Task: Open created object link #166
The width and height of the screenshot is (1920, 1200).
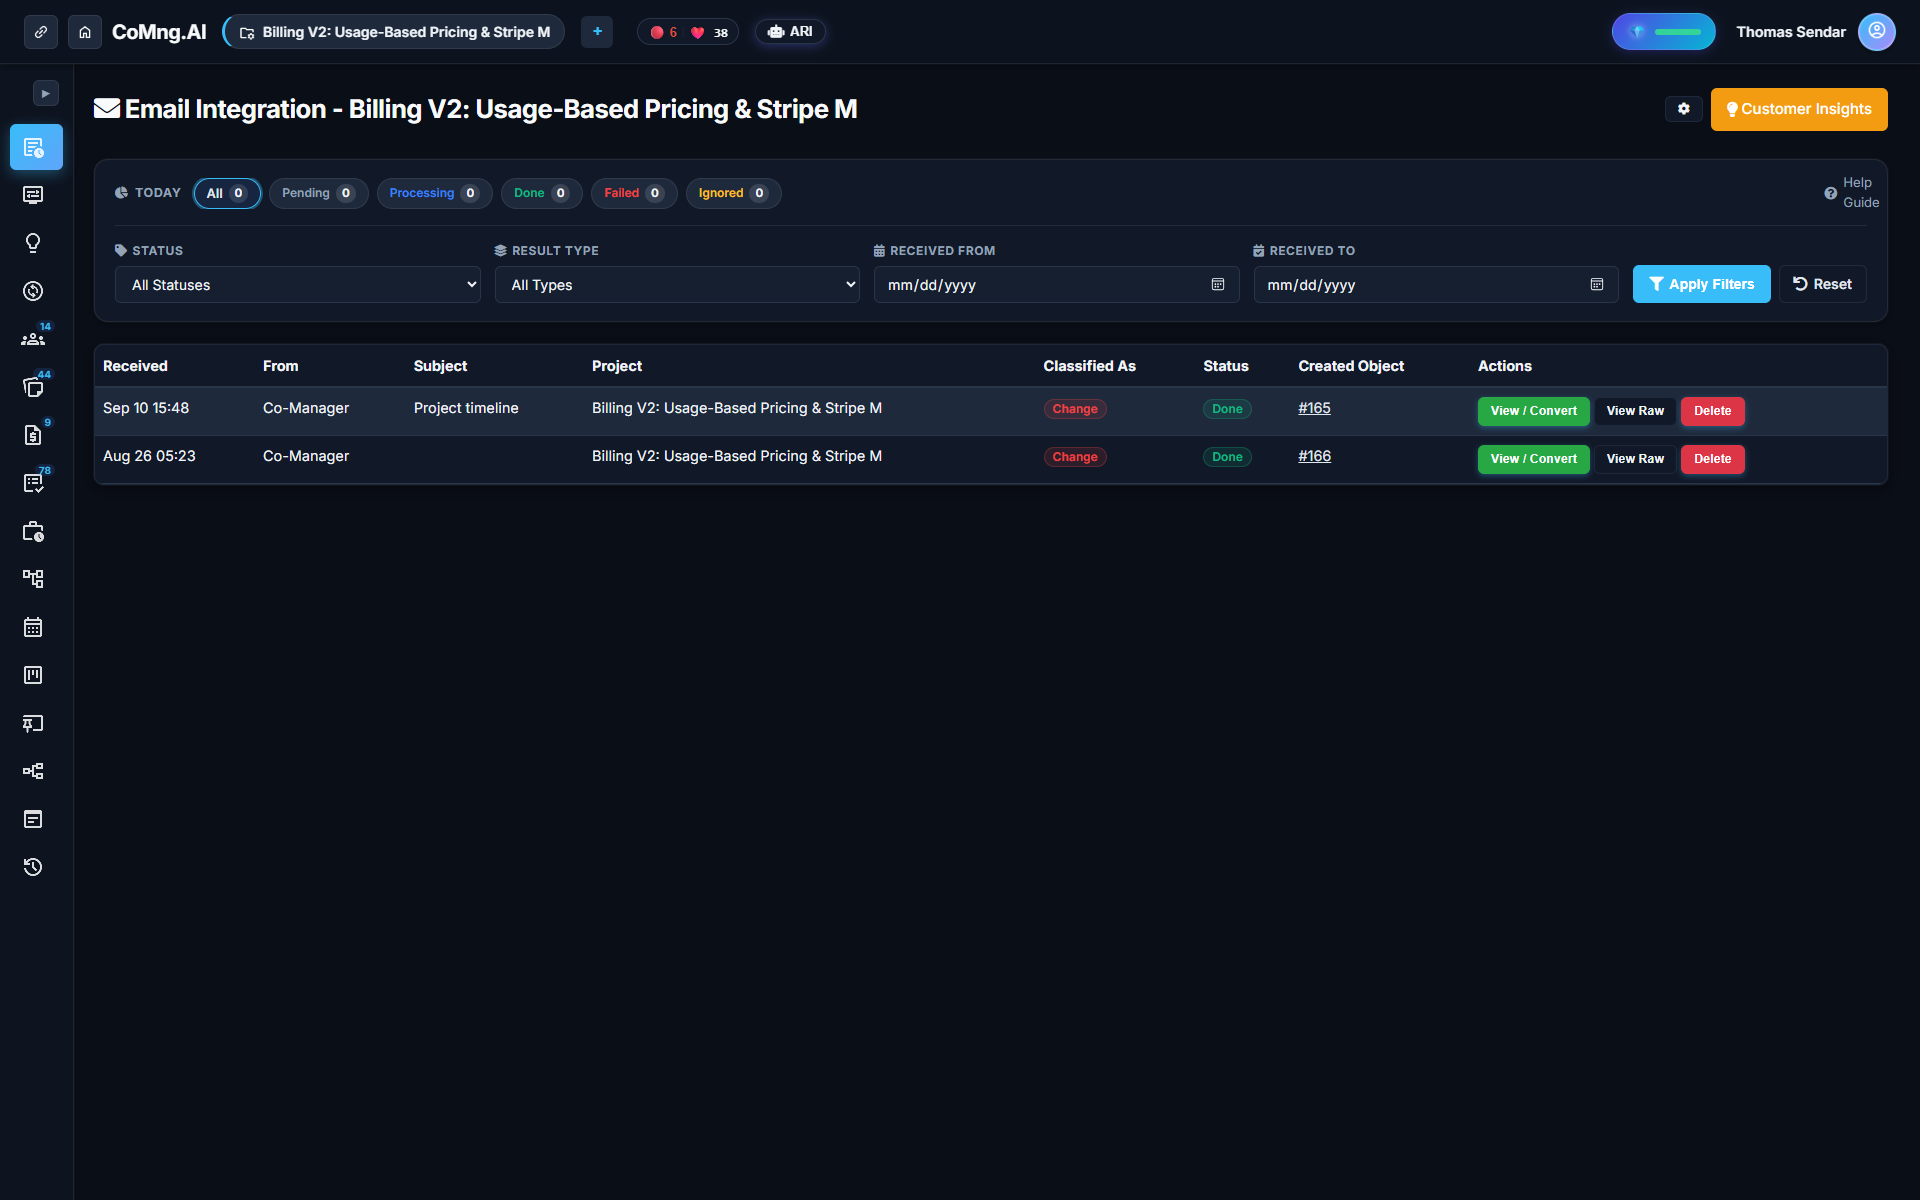Action: [x=1314, y=456]
